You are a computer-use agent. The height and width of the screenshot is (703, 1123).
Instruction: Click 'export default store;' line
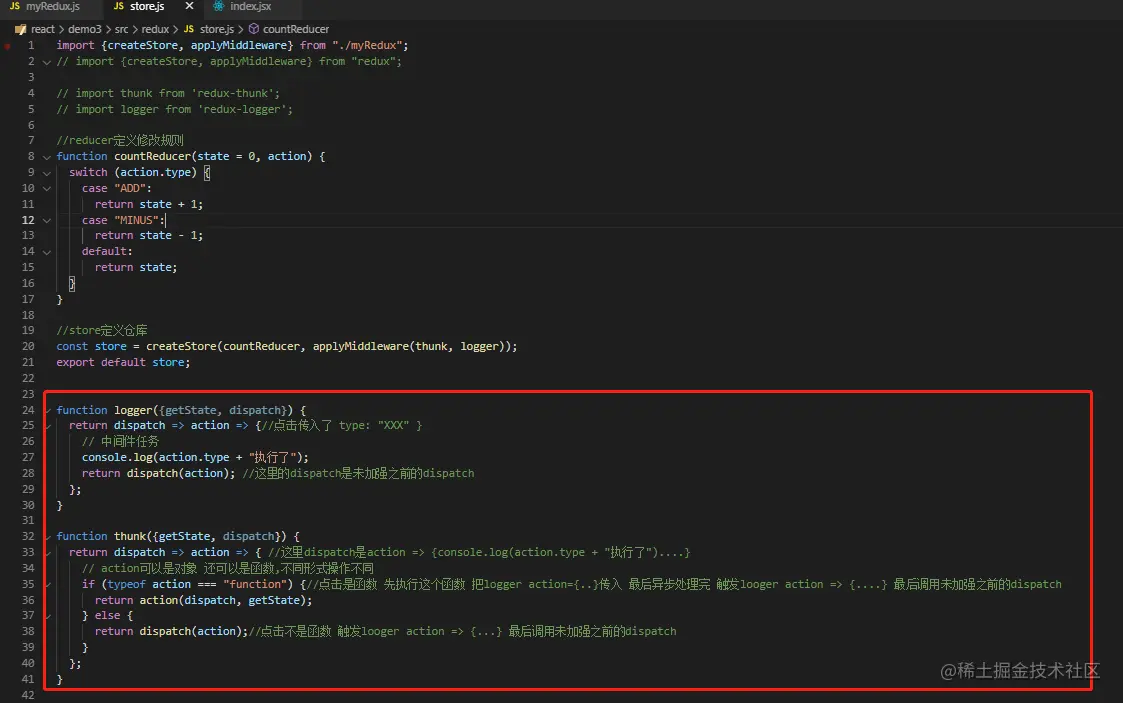coord(123,362)
